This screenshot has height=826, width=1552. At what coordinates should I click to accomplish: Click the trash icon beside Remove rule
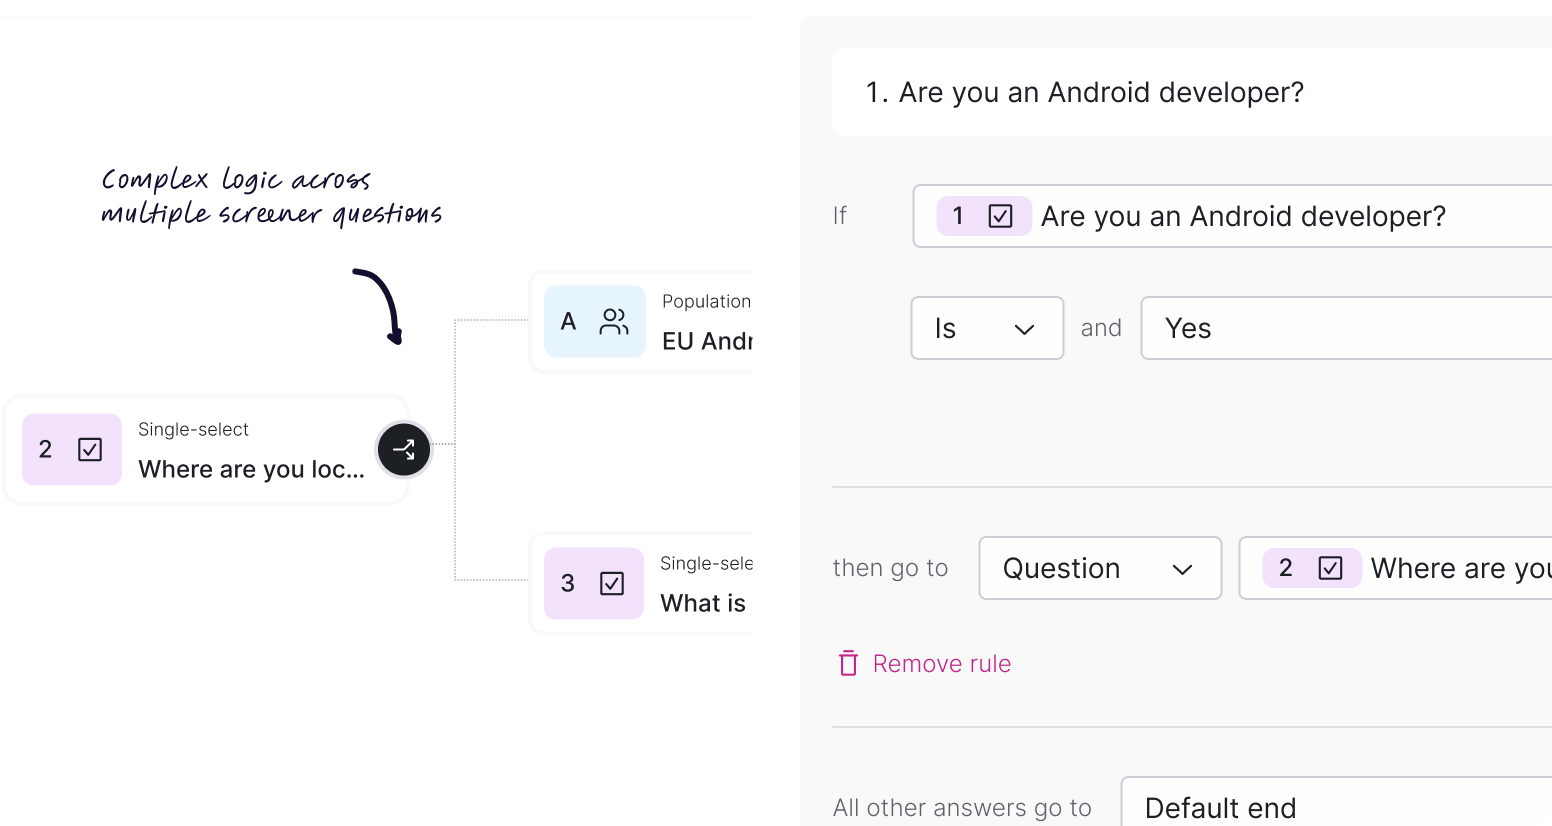click(x=848, y=663)
